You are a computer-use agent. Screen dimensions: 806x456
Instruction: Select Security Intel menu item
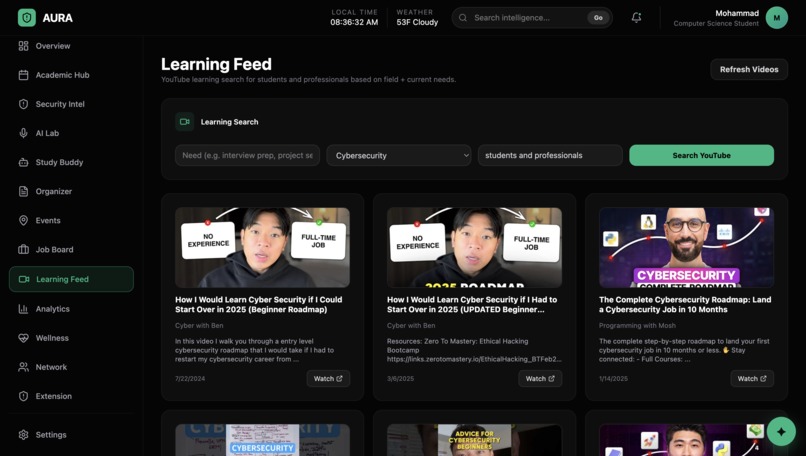tap(71, 104)
